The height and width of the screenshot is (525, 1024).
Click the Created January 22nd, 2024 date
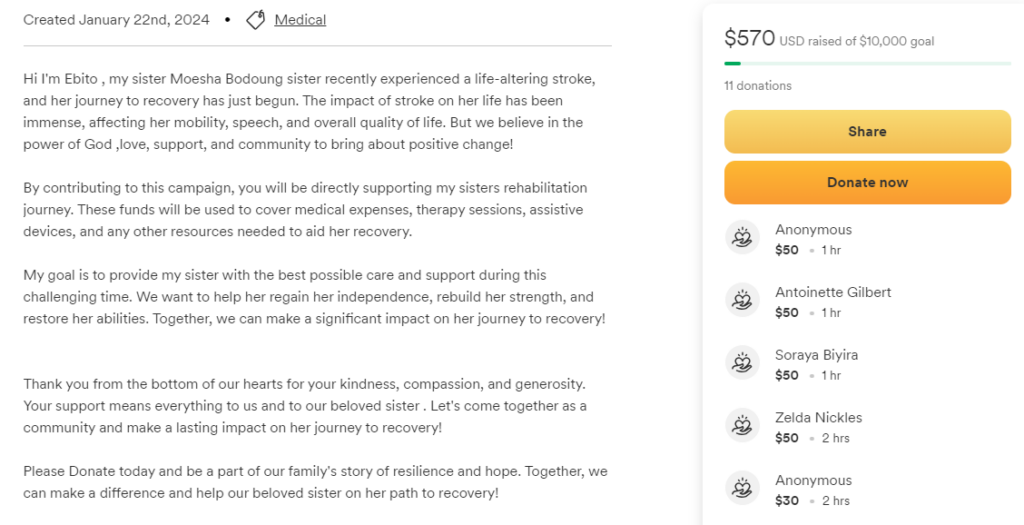coord(116,20)
